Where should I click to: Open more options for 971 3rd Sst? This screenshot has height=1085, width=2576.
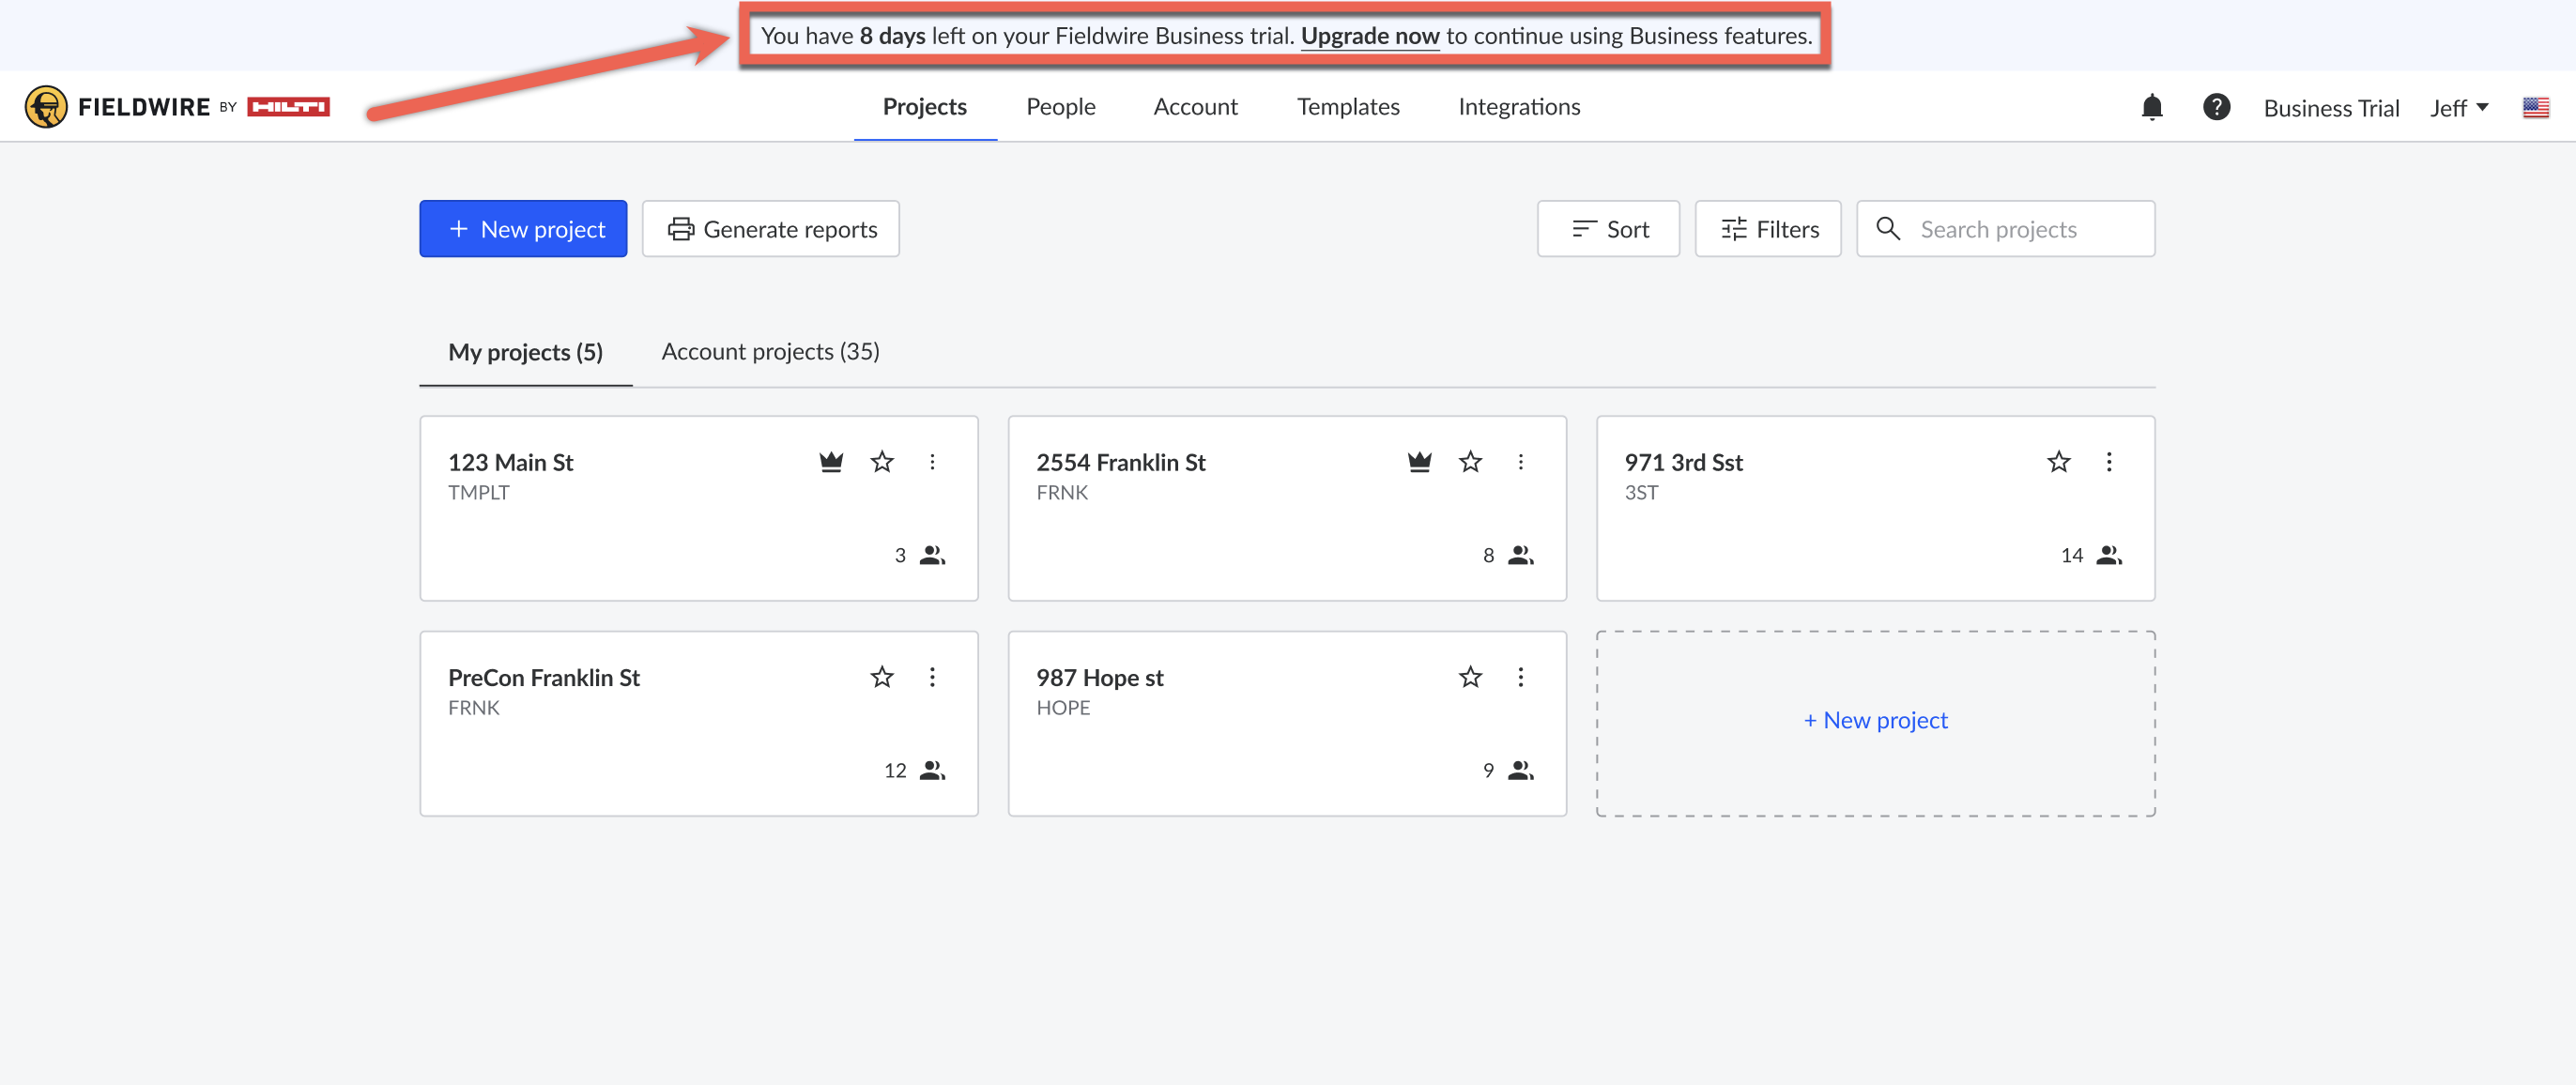coord(2108,462)
